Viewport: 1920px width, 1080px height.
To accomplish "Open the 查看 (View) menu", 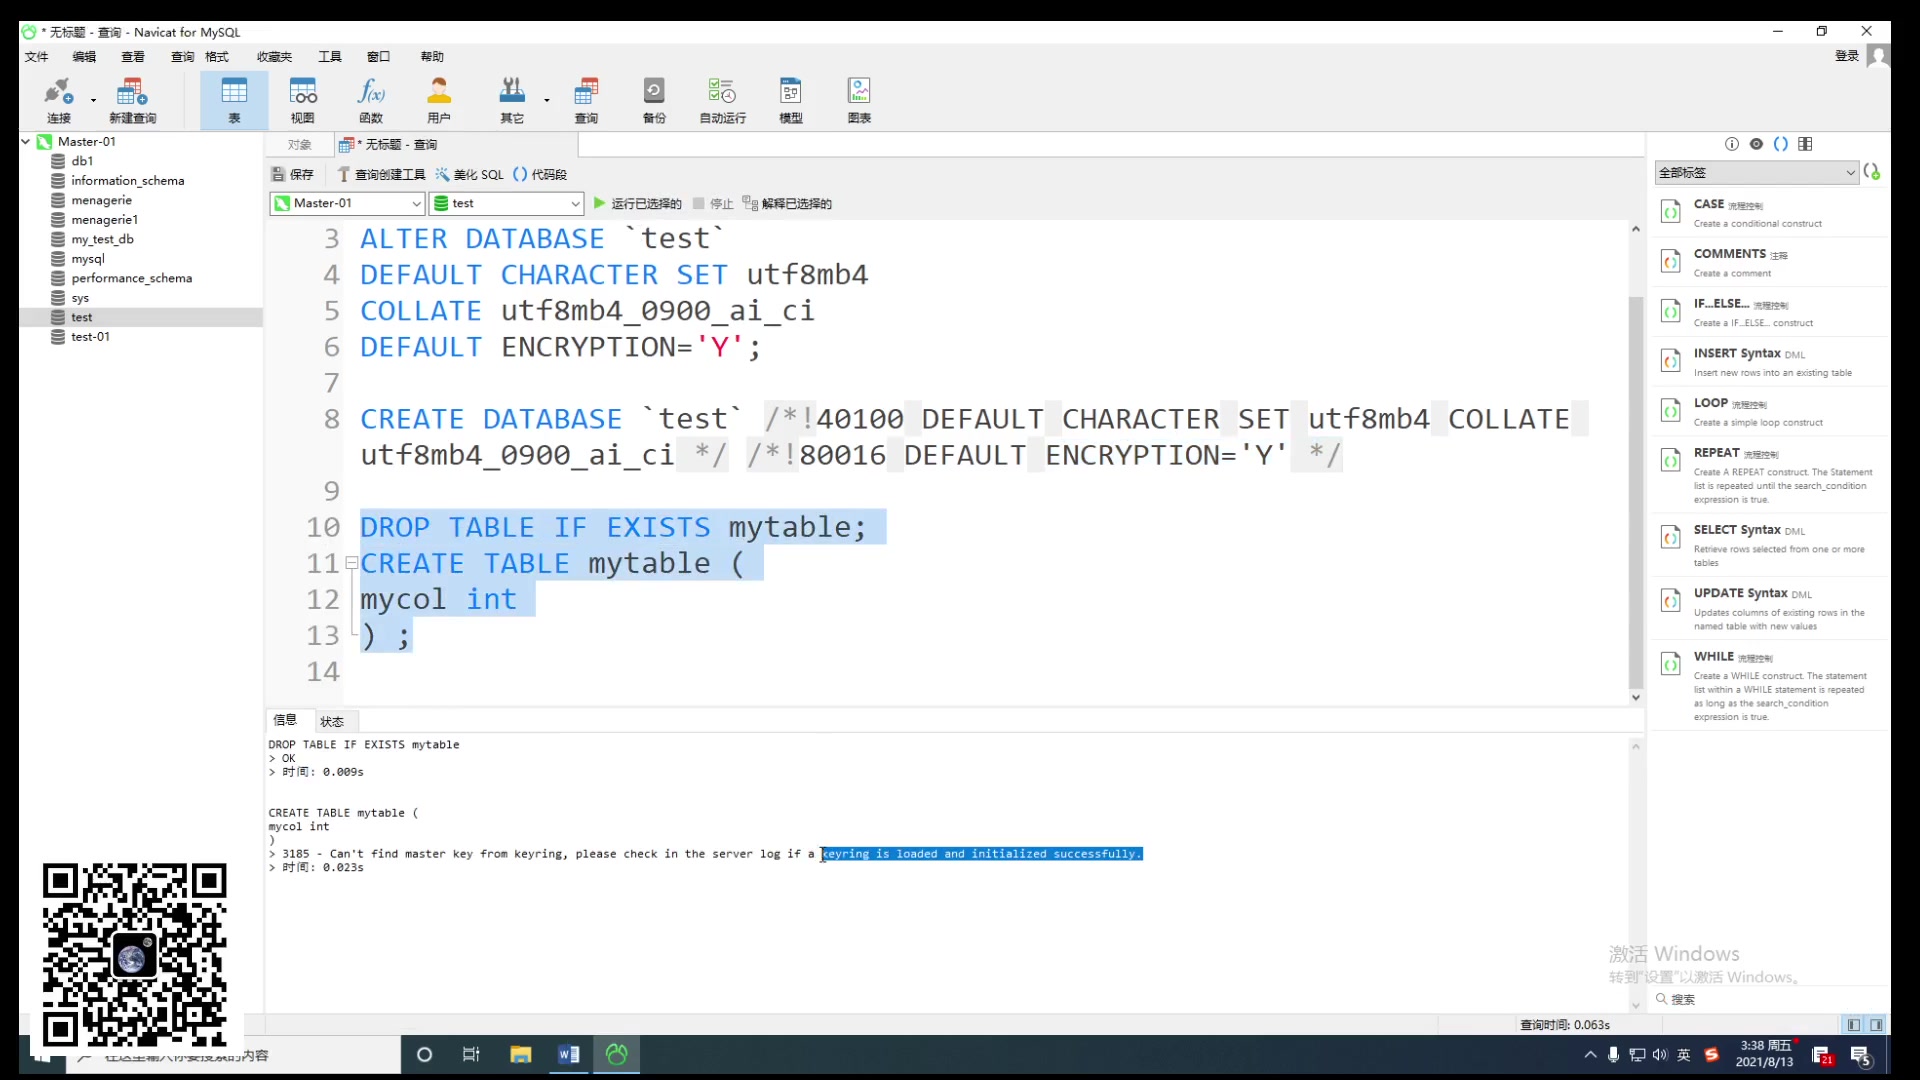I will pos(133,57).
